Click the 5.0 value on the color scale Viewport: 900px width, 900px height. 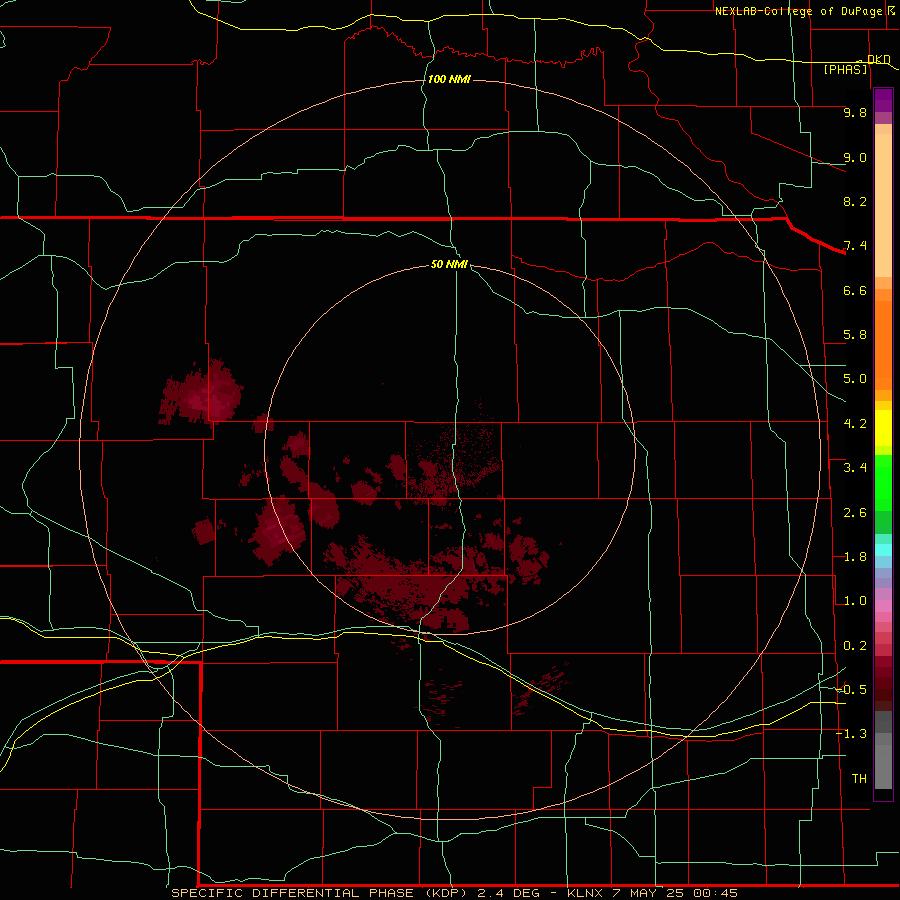coord(855,379)
